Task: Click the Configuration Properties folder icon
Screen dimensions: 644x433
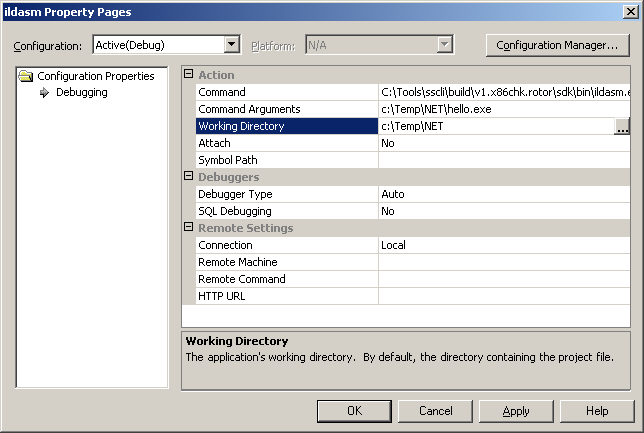Action: click(x=27, y=76)
